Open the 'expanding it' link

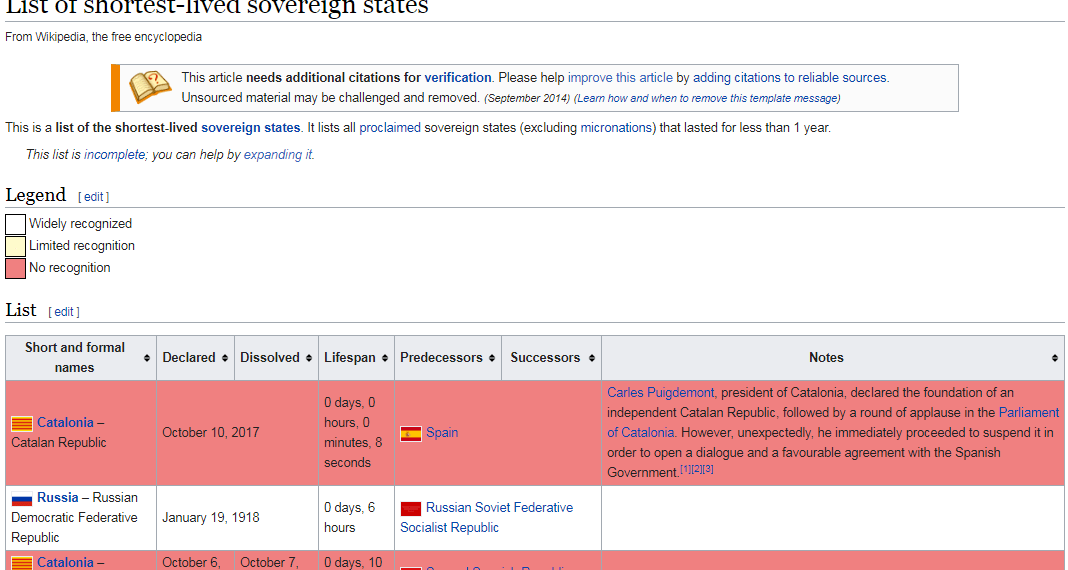[277, 155]
